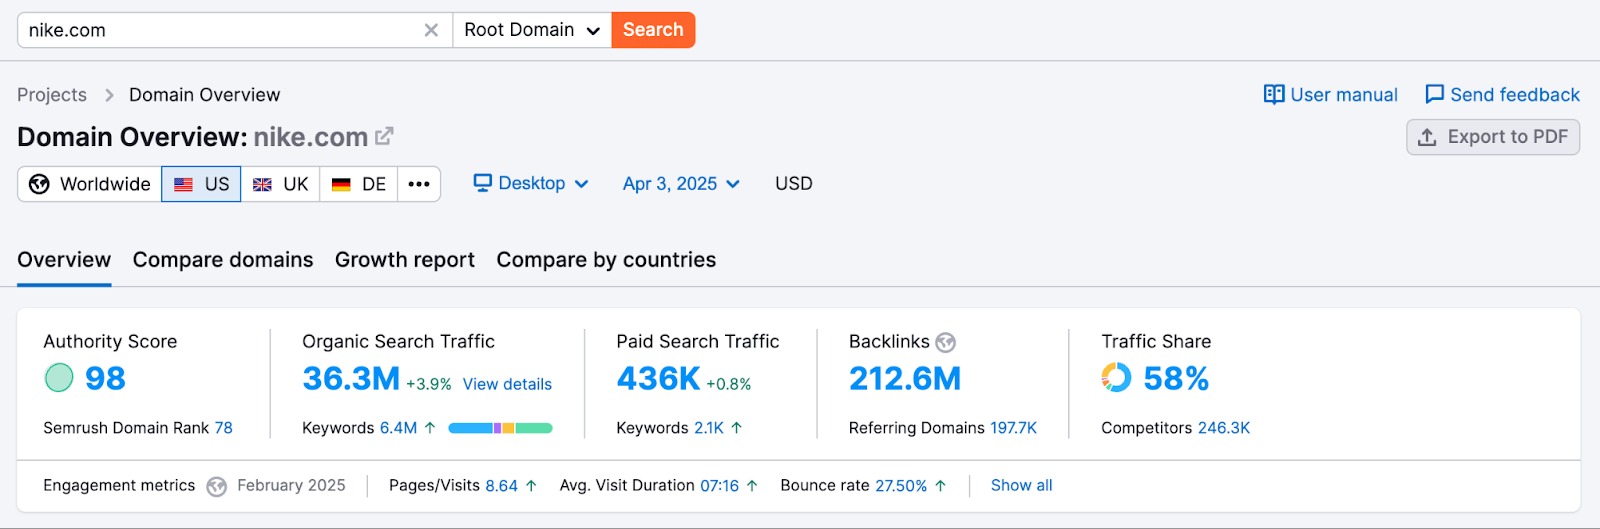Click Backlinks 212.6M value
This screenshot has height=529, width=1600.
[905, 378]
